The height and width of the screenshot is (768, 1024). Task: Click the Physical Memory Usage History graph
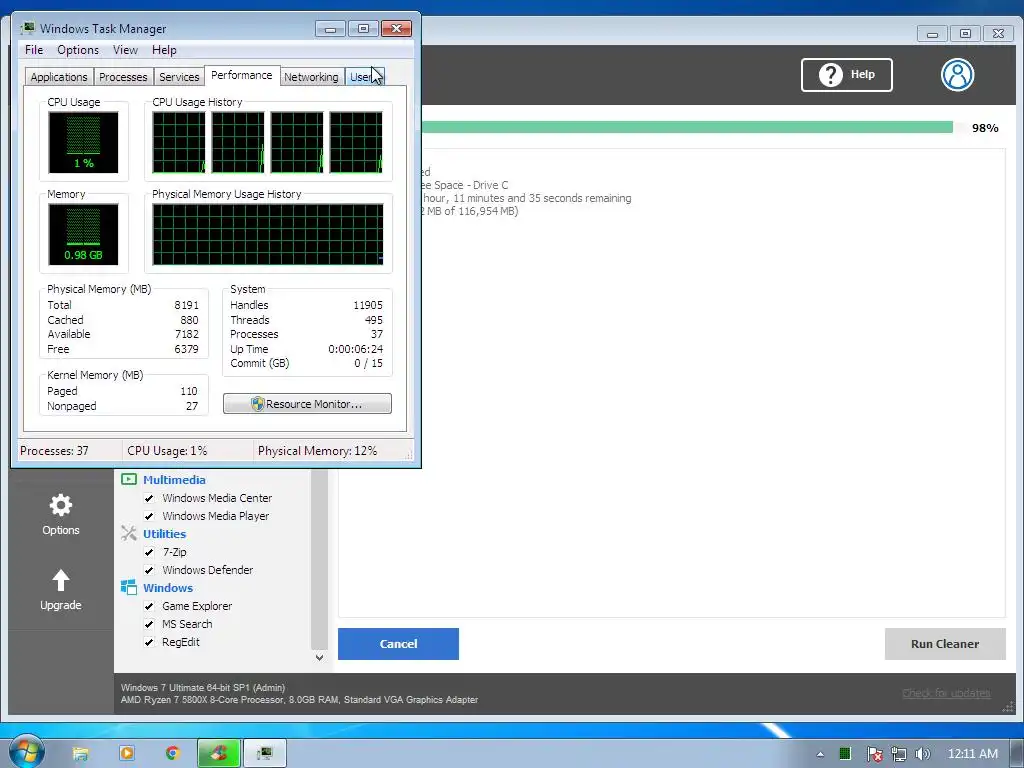268,234
